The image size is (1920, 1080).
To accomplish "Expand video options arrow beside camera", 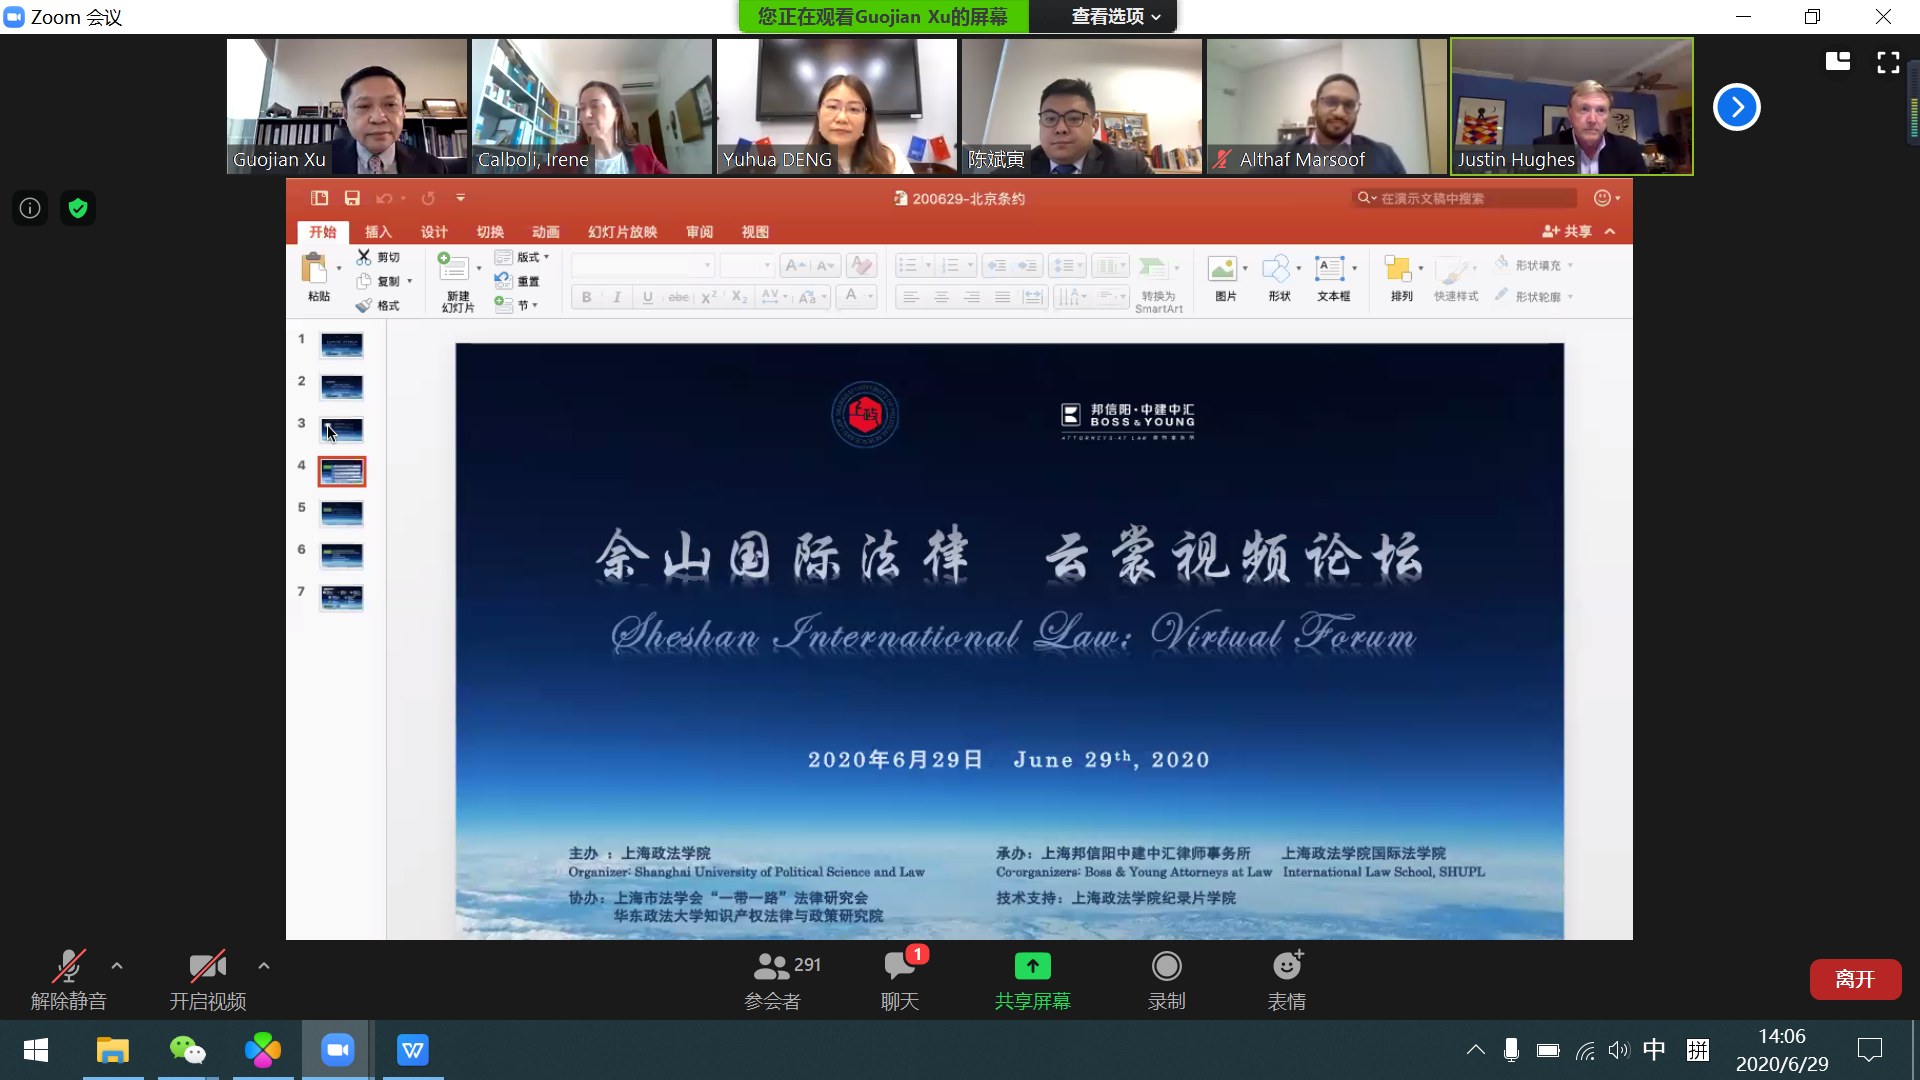I will coord(264,966).
